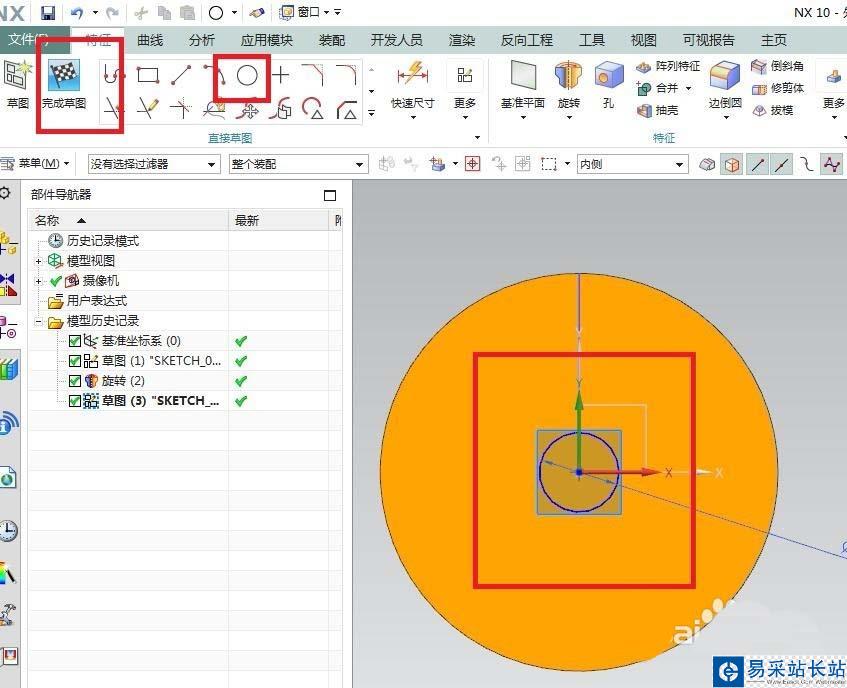Viewport: 847px width, 688px height.
Task: Click the shaded cube display icon
Action: click(x=731, y=164)
